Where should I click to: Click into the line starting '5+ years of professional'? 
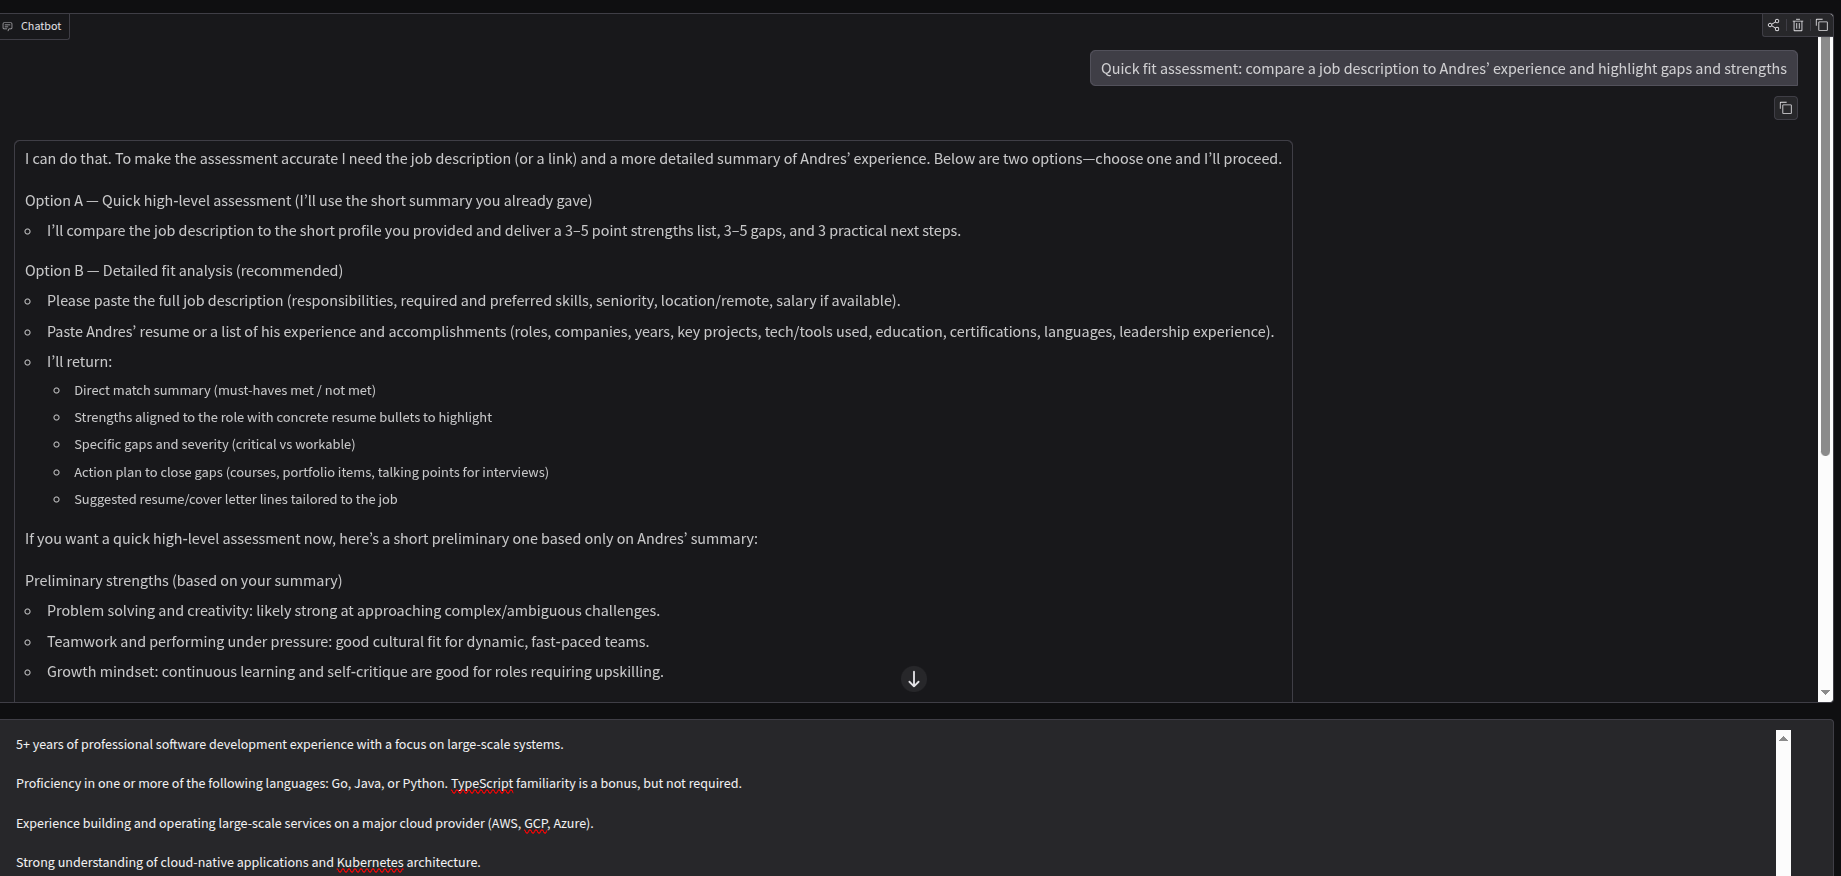tap(289, 744)
